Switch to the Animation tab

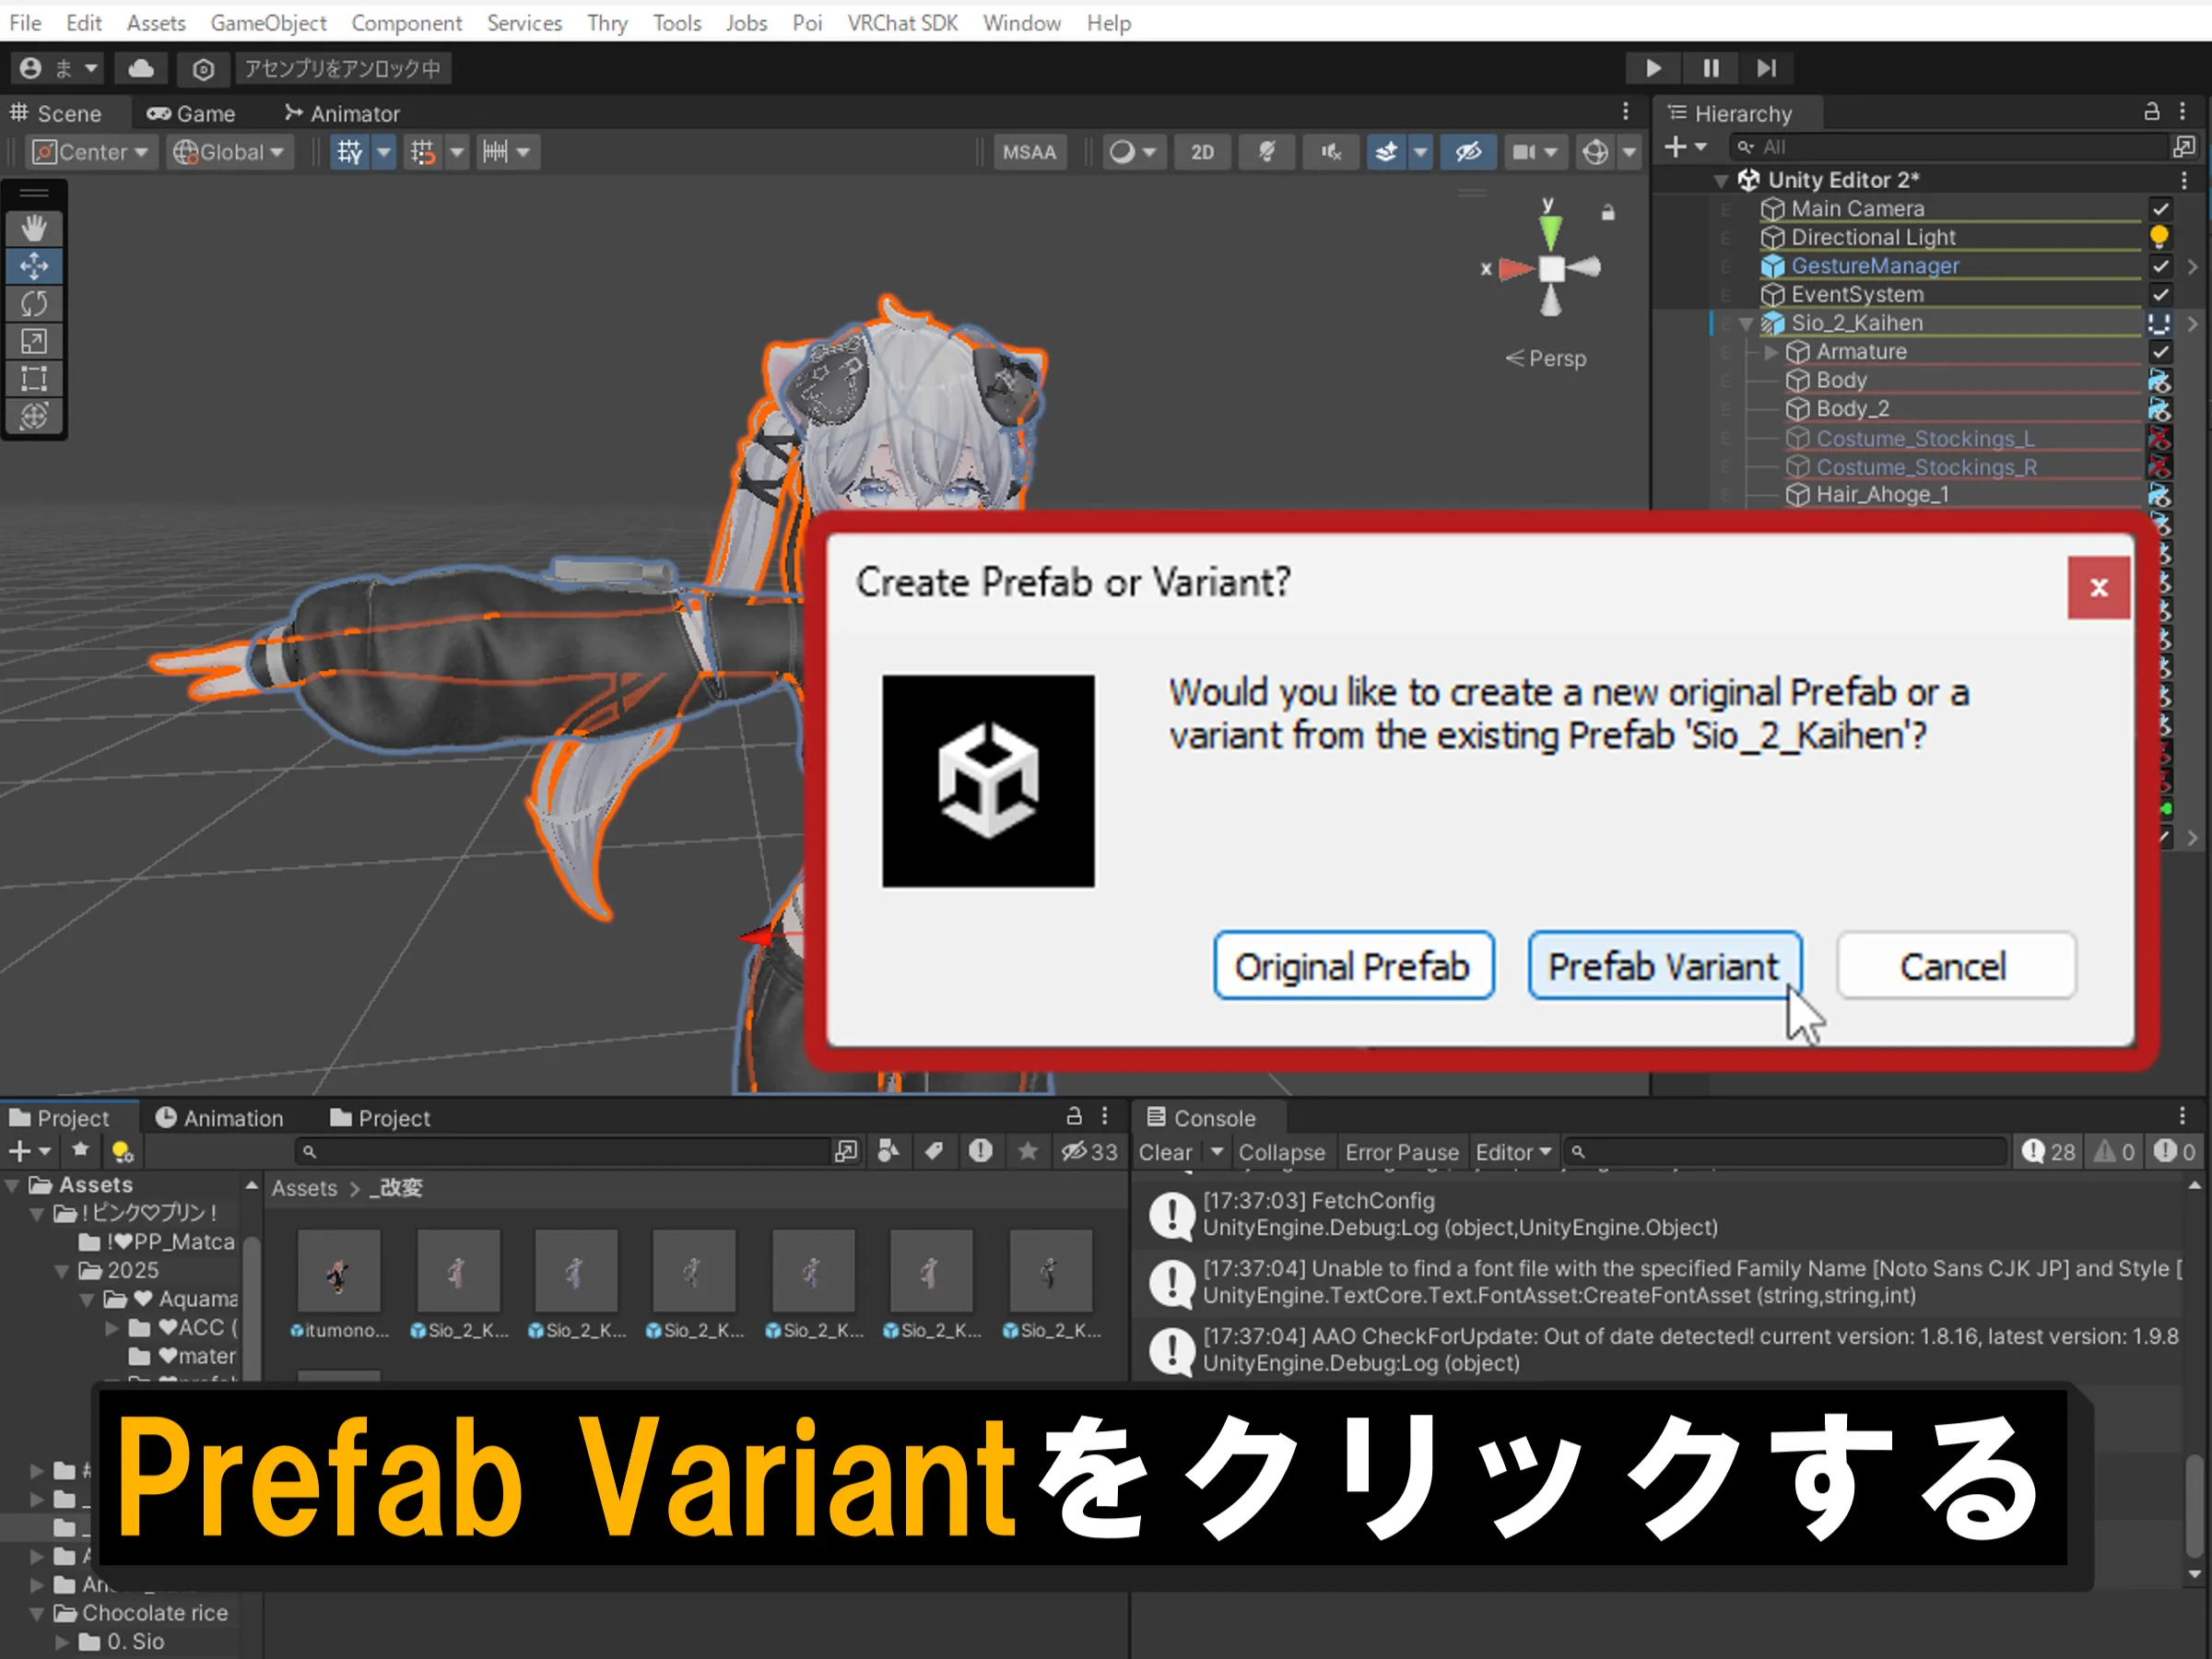coord(220,1118)
